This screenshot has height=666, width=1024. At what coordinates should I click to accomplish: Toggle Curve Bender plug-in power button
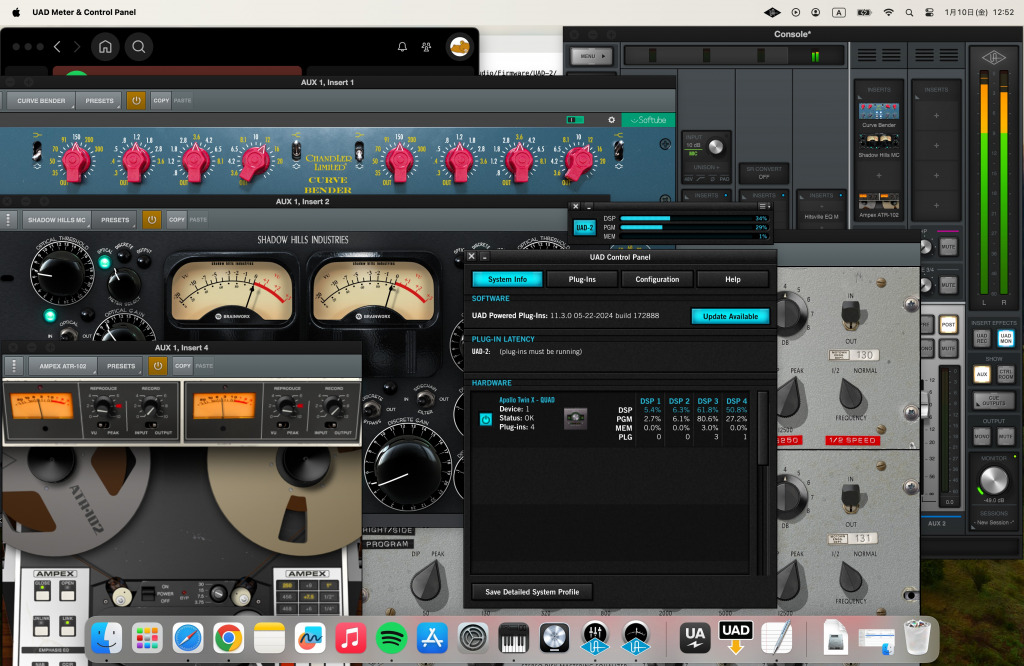point(135,100)
